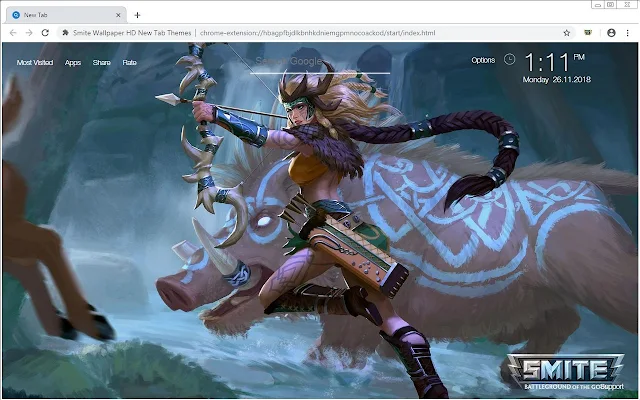Open the extension icon beside the bookmark star
The height and width of the screenshot is (400, 640).
point(588,33)
